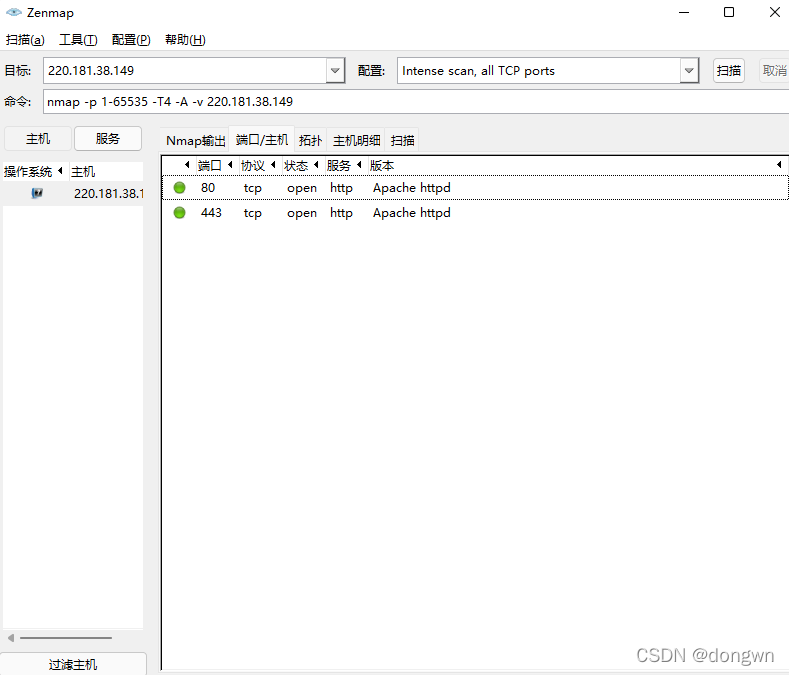Image resolution: width=789 pixels, height=675 pixels.
Task: Switch to the 拓扑 tab
Action: [310, 140]
